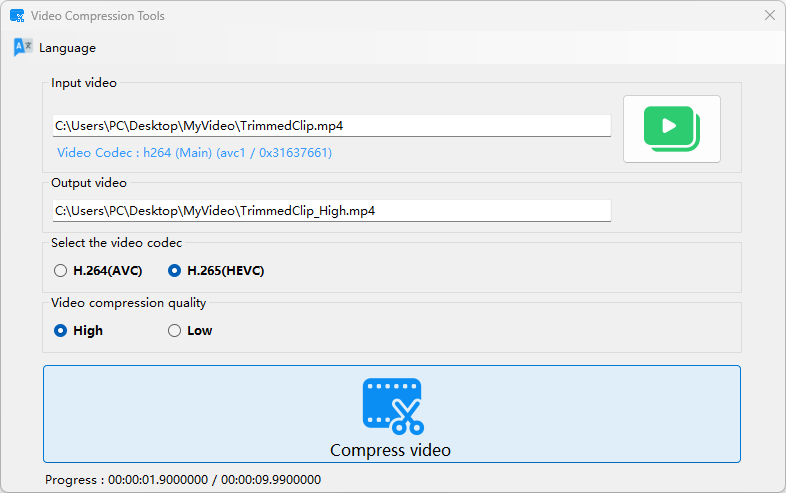Close the Video Compression Tools window

pos(770,16)
